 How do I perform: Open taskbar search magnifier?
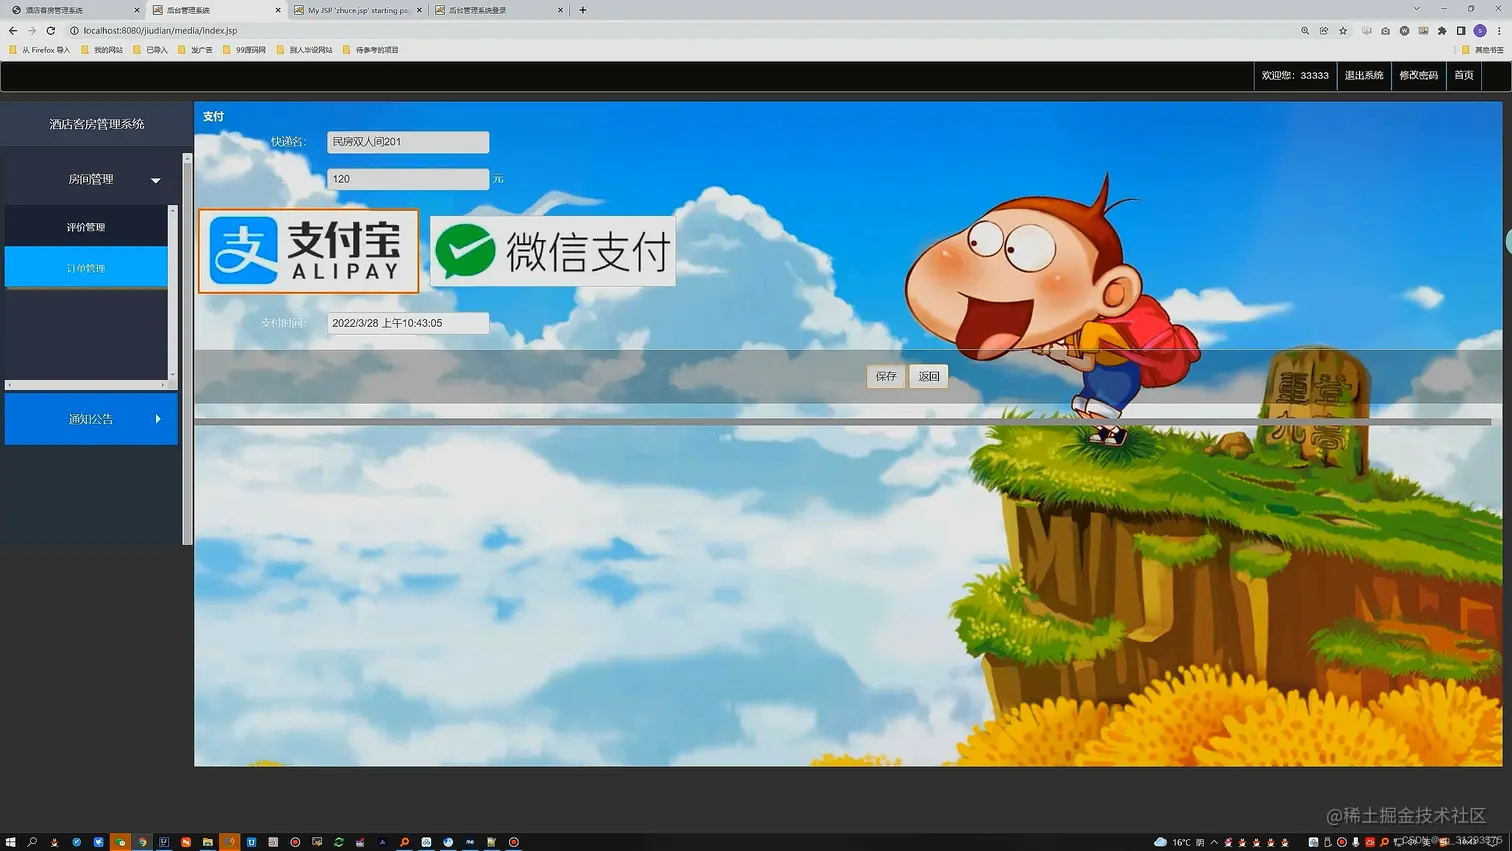32,842
